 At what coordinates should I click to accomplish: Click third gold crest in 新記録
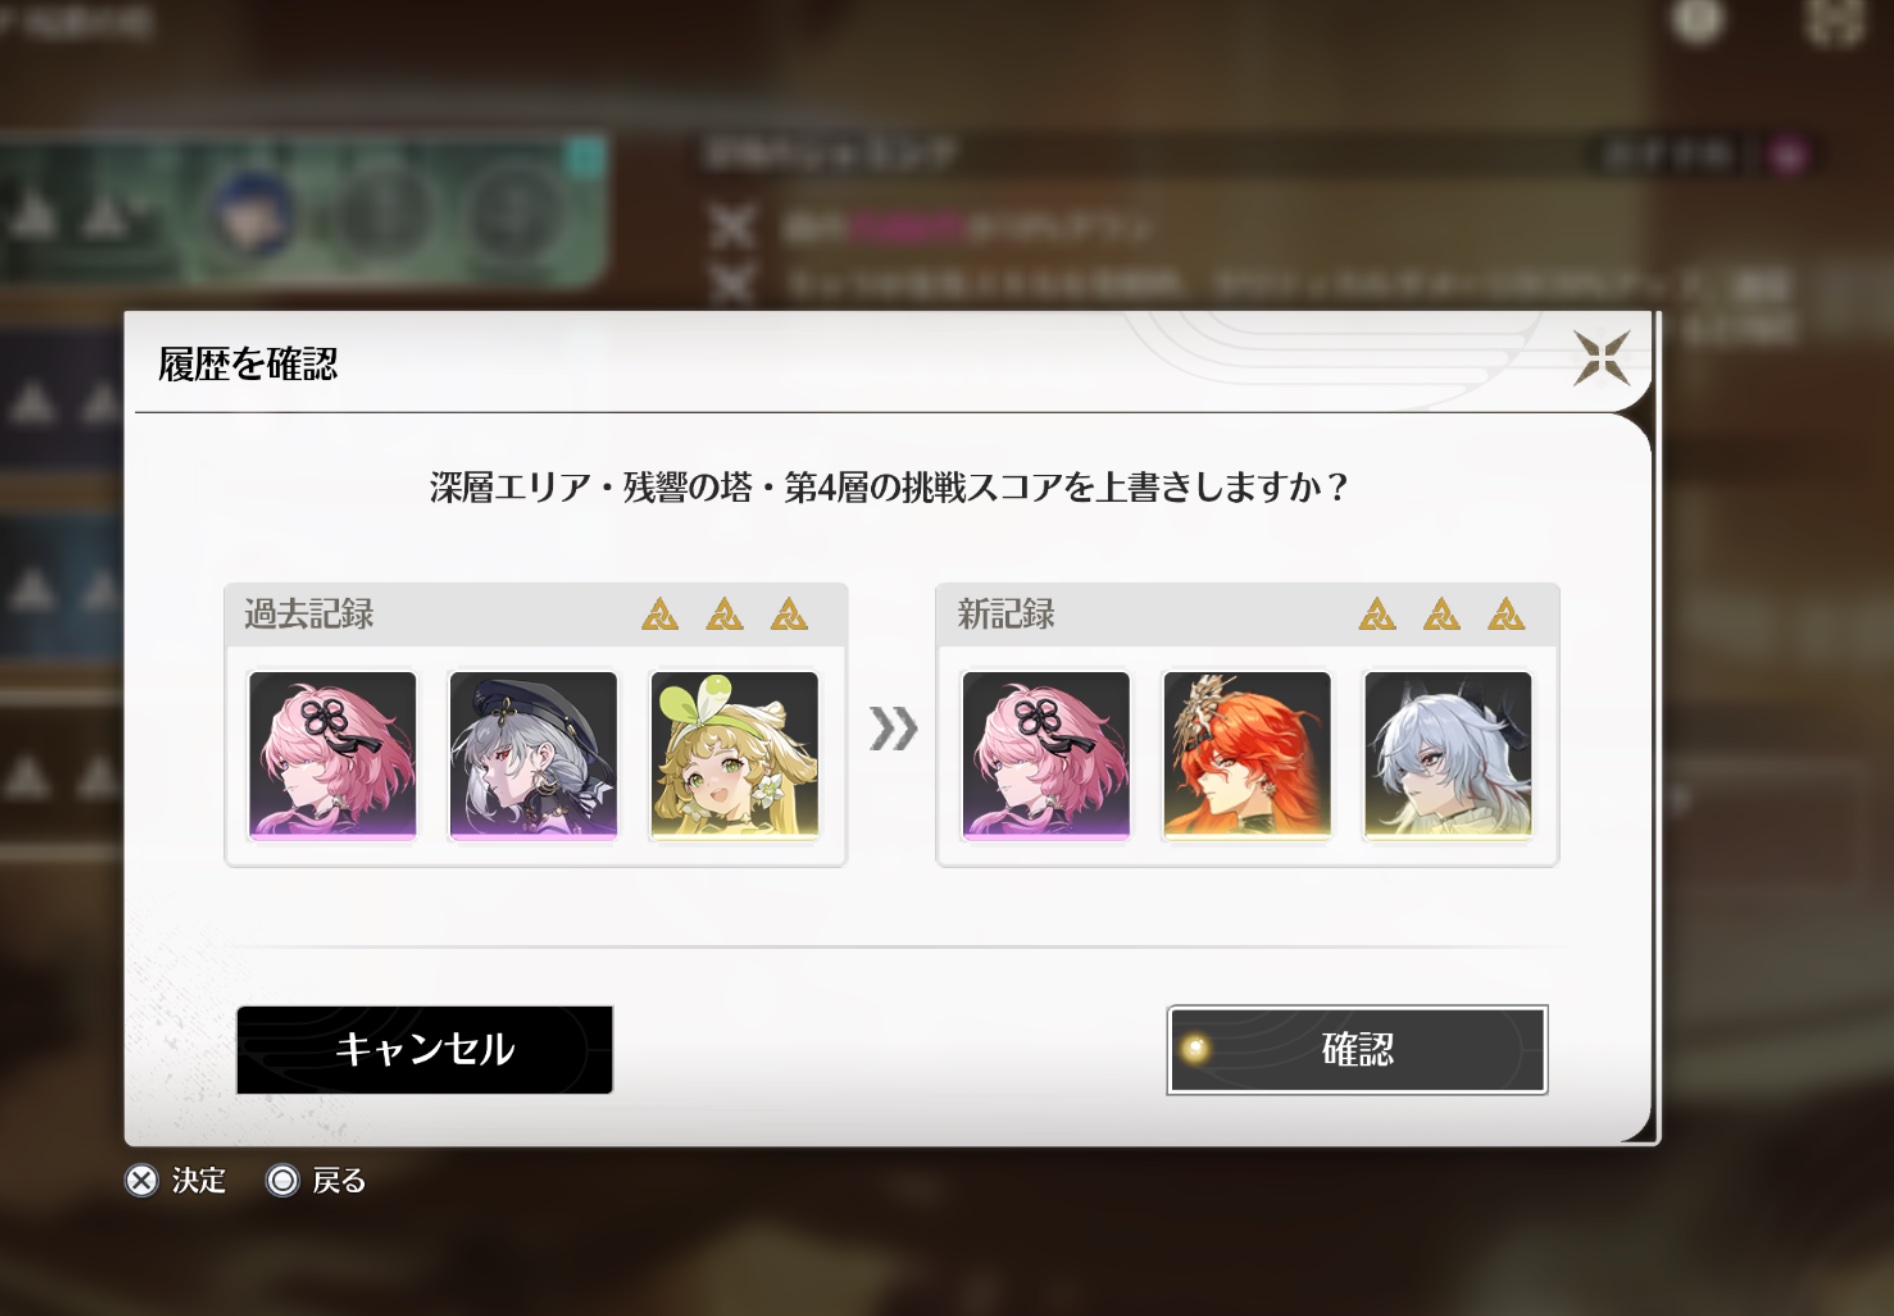[1506, 614]
